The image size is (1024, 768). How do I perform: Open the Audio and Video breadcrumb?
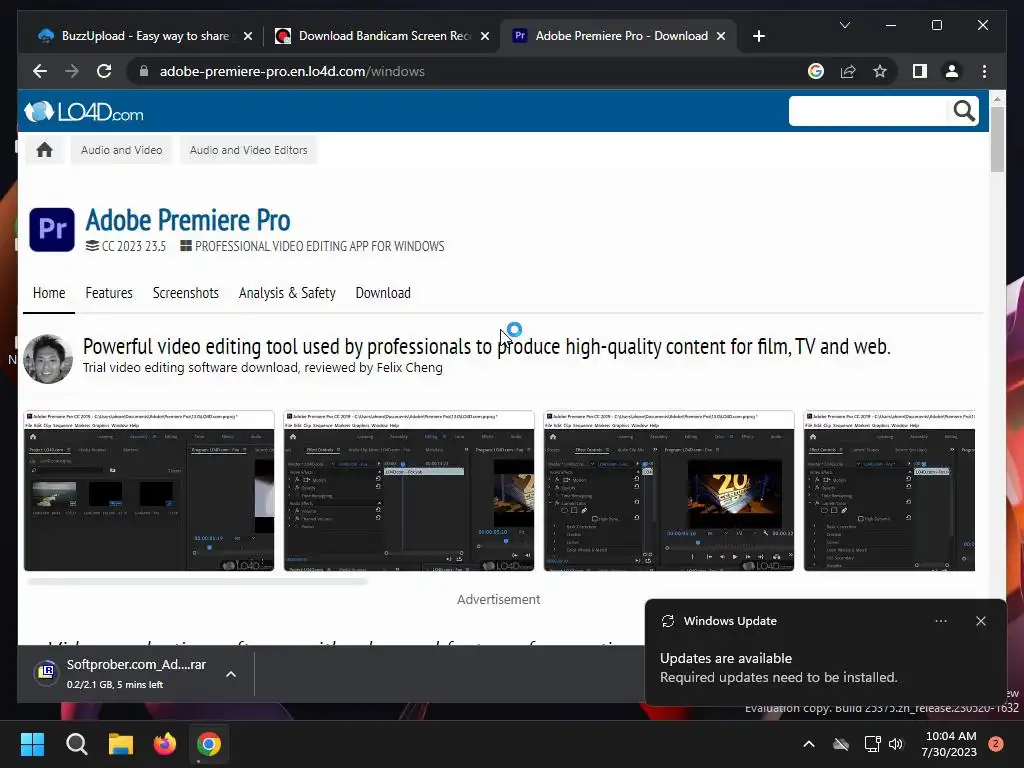point(121,150)
